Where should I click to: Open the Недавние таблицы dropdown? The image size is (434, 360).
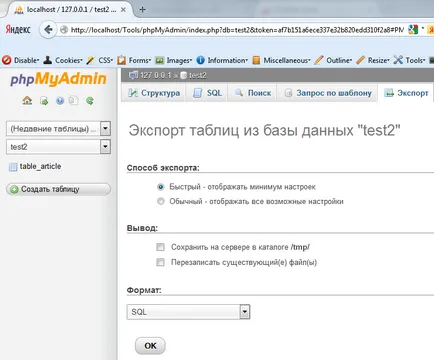point(58,128)
